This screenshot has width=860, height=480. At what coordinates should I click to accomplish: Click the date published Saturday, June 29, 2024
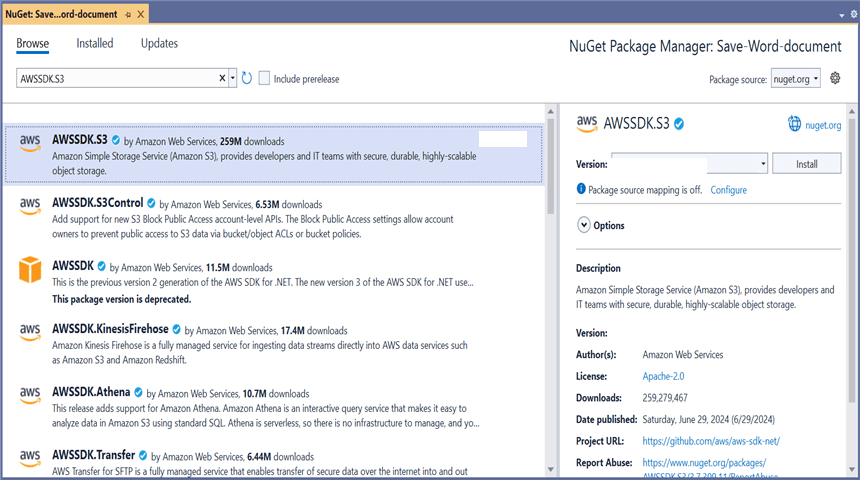click(709, 420)
